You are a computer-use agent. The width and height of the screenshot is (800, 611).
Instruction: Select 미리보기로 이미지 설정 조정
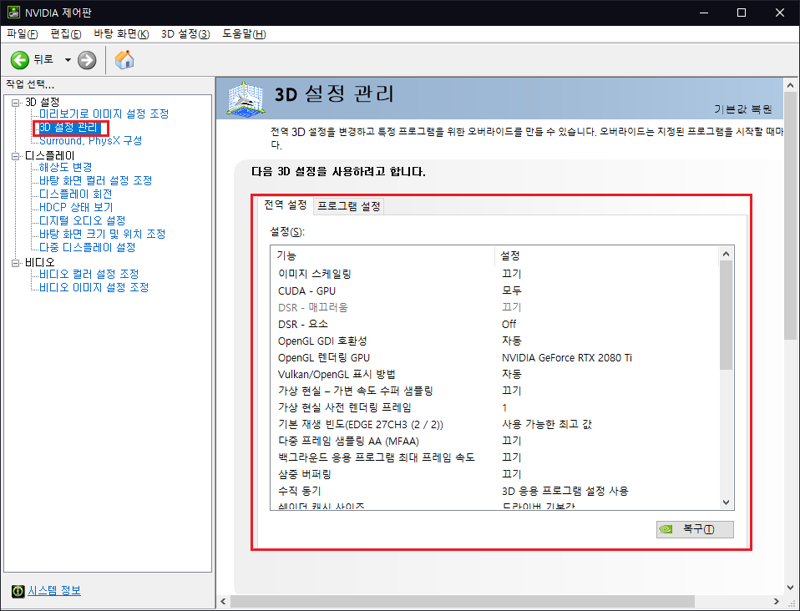(x=104, y=114)
